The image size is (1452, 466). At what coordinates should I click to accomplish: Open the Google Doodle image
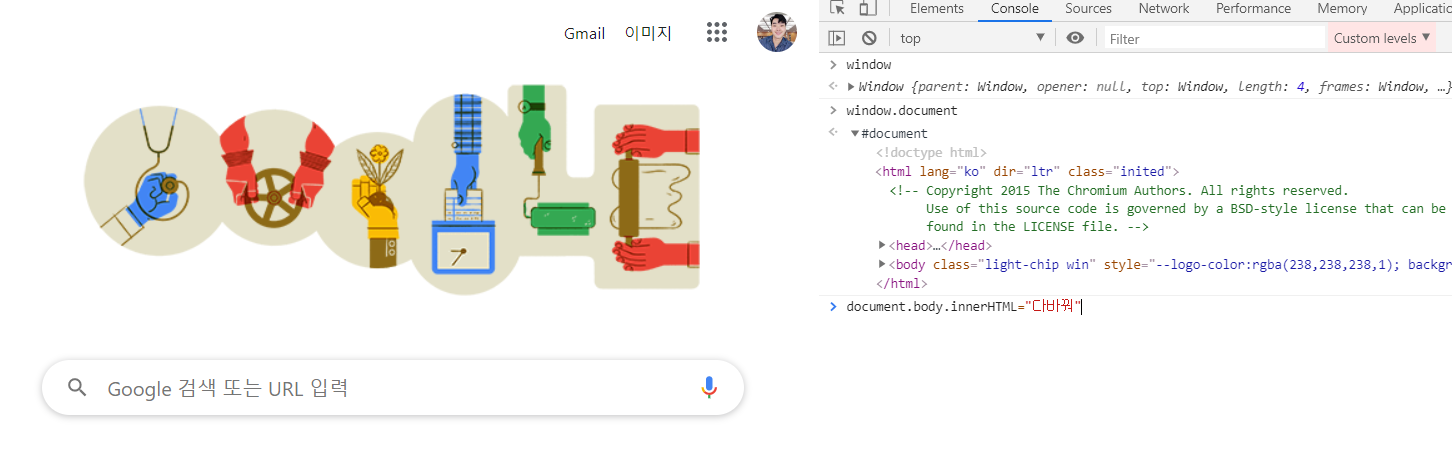[x=392, y=190]
